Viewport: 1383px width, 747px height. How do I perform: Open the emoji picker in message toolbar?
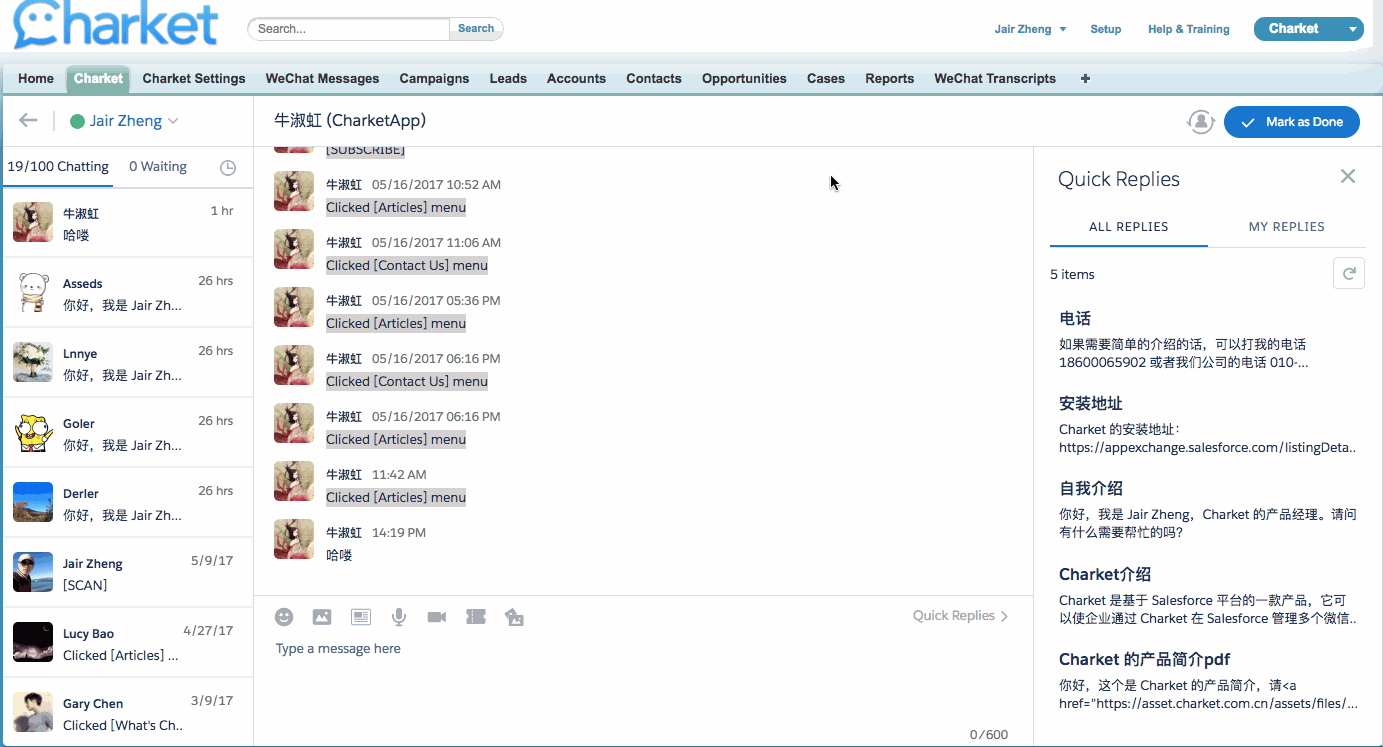pyautogui.click(x=284, y=617)
